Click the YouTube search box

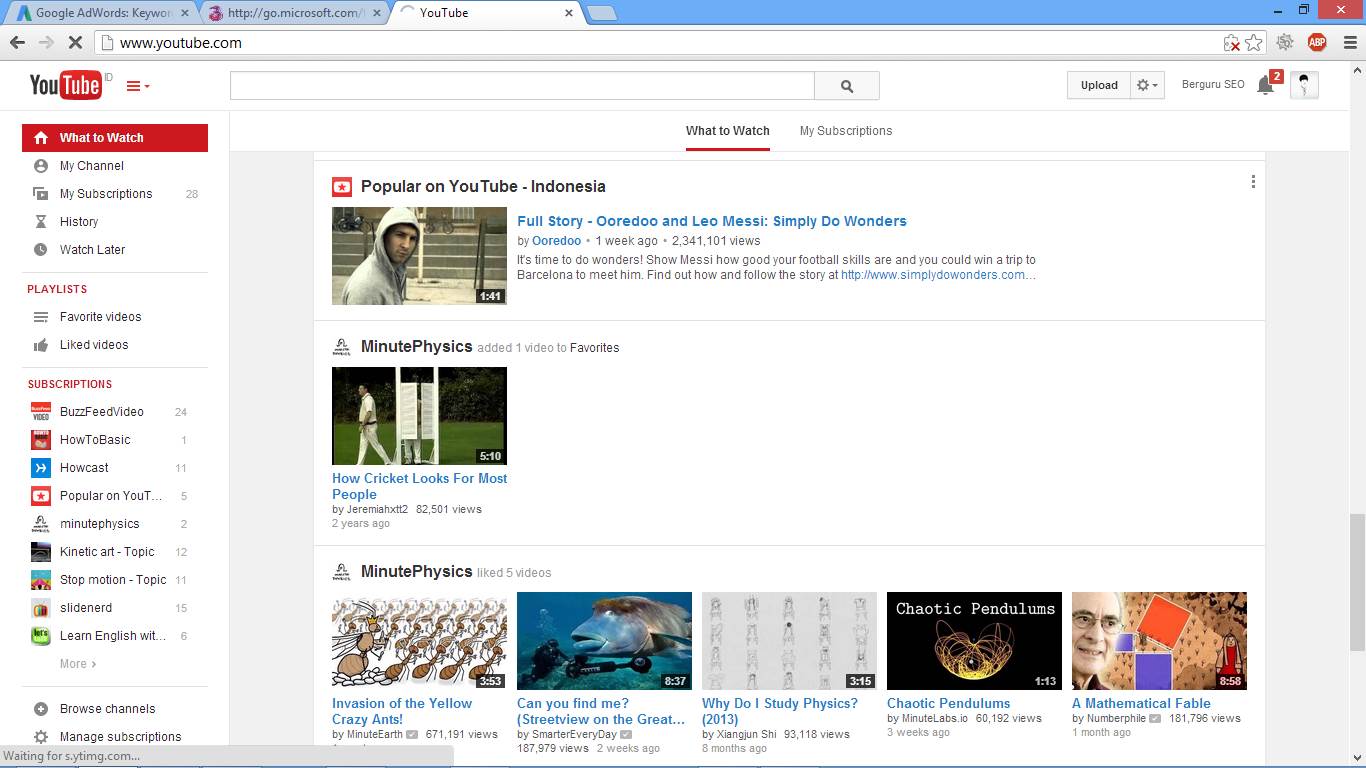(522, 86)
